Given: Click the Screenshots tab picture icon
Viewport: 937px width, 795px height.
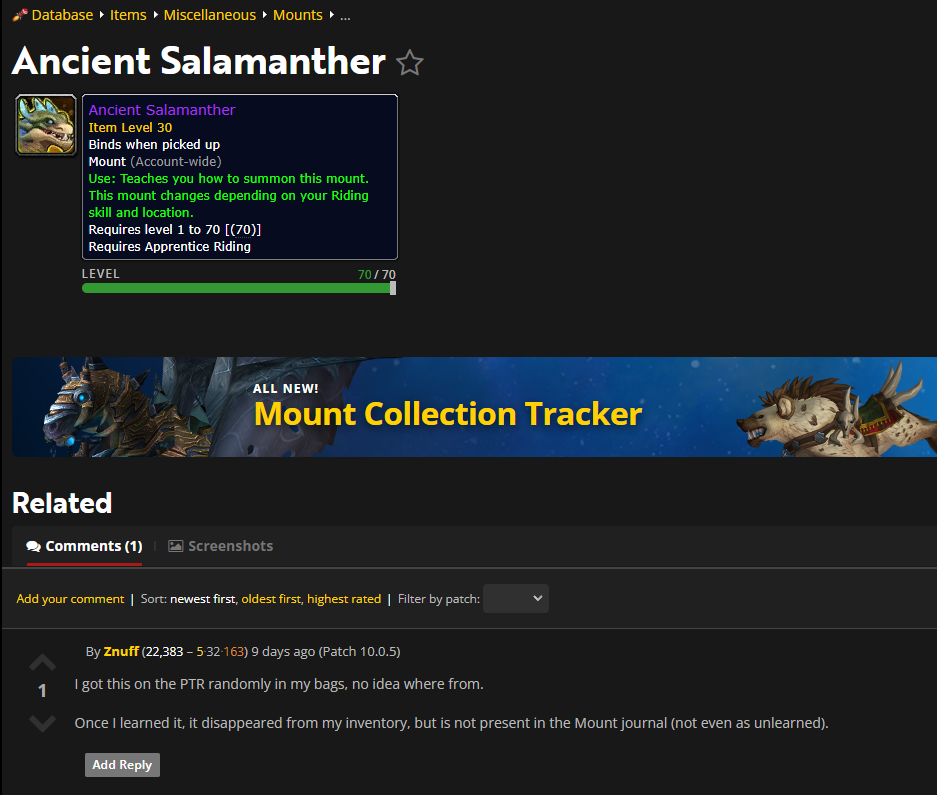Looking at the screenshot, I should pos(176,546).
